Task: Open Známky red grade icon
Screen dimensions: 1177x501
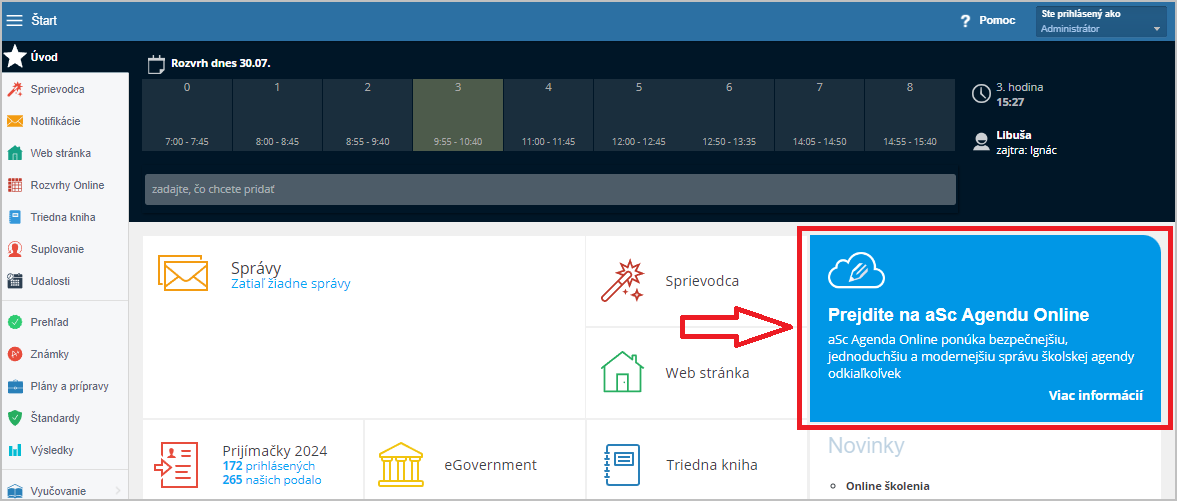Action: coord(14,354)
